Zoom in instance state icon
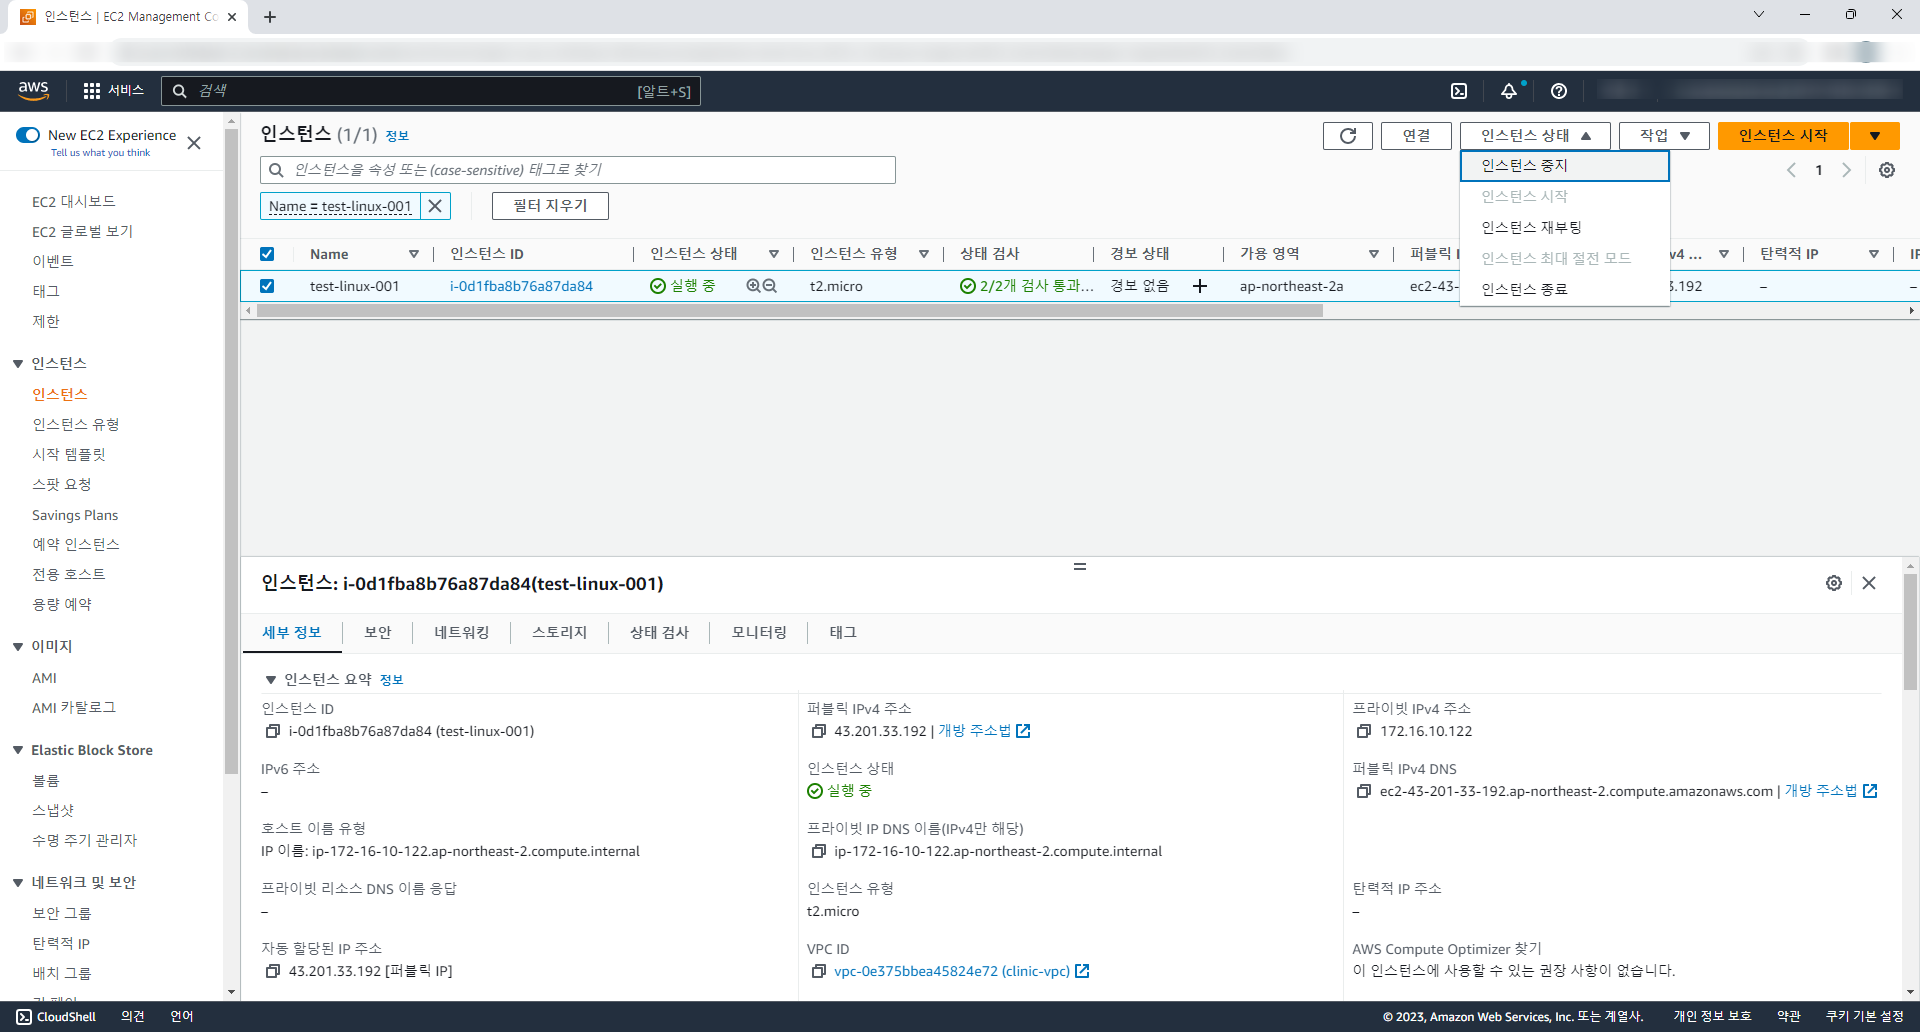 pos(753,286)
